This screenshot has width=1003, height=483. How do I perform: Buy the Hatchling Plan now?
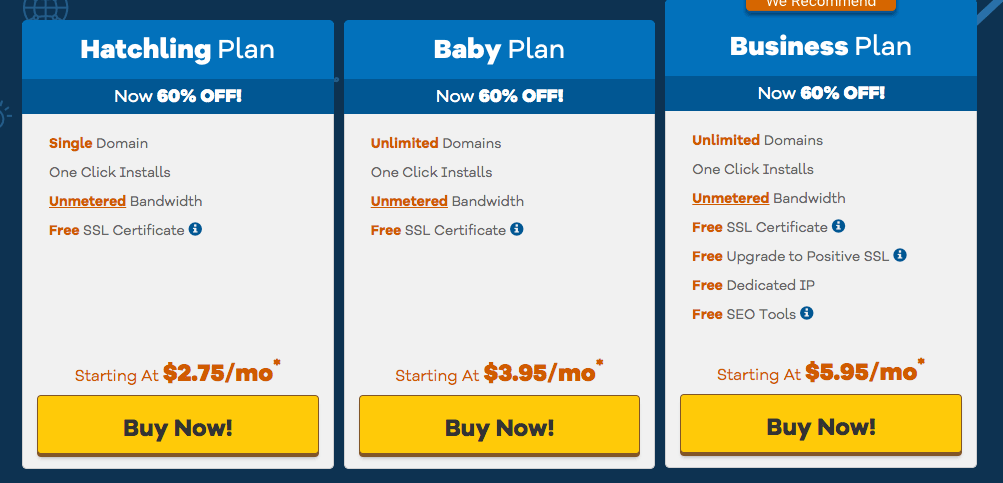pos(178,425)
